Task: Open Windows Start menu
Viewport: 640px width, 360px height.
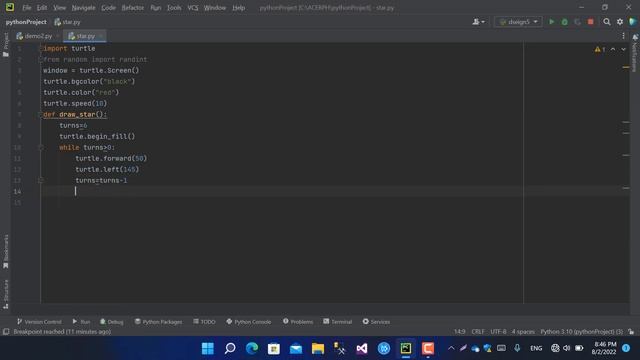Action: (x=208, y=348)
